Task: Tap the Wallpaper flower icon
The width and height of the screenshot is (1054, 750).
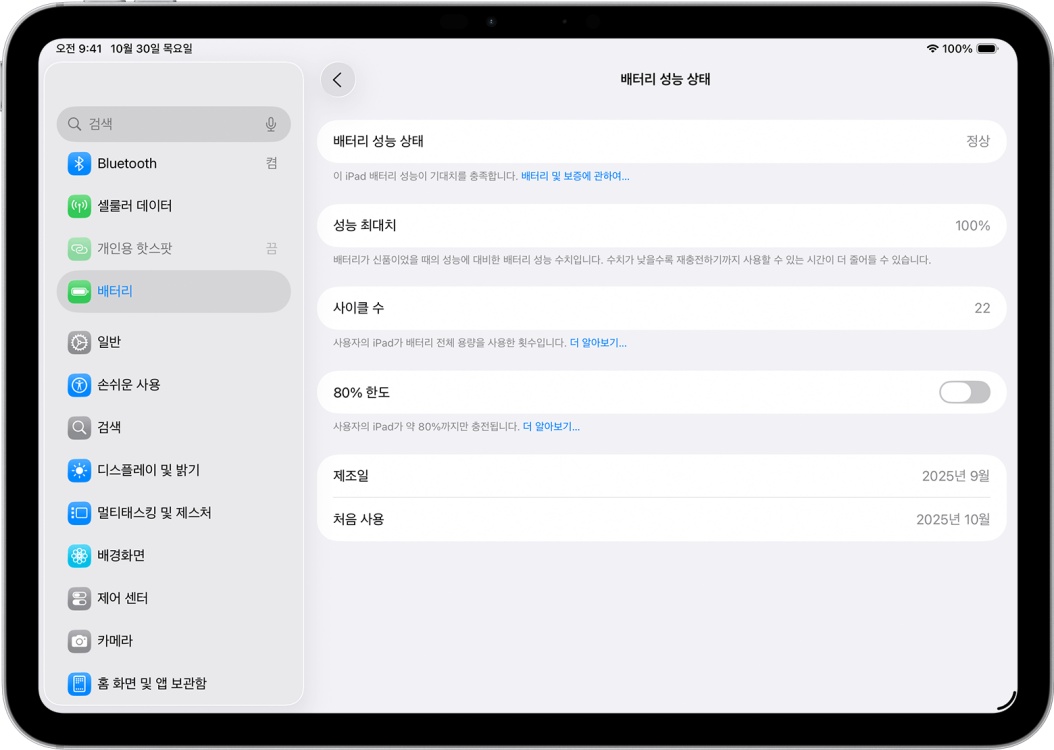Action: tap(79, 556)
